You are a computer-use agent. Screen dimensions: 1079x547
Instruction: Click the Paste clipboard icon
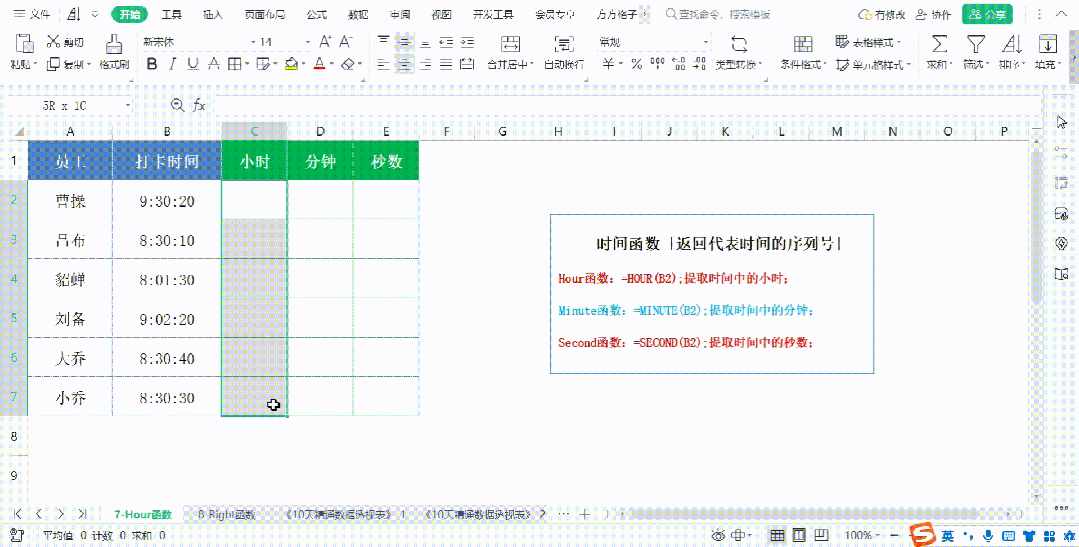pos(25,43)
